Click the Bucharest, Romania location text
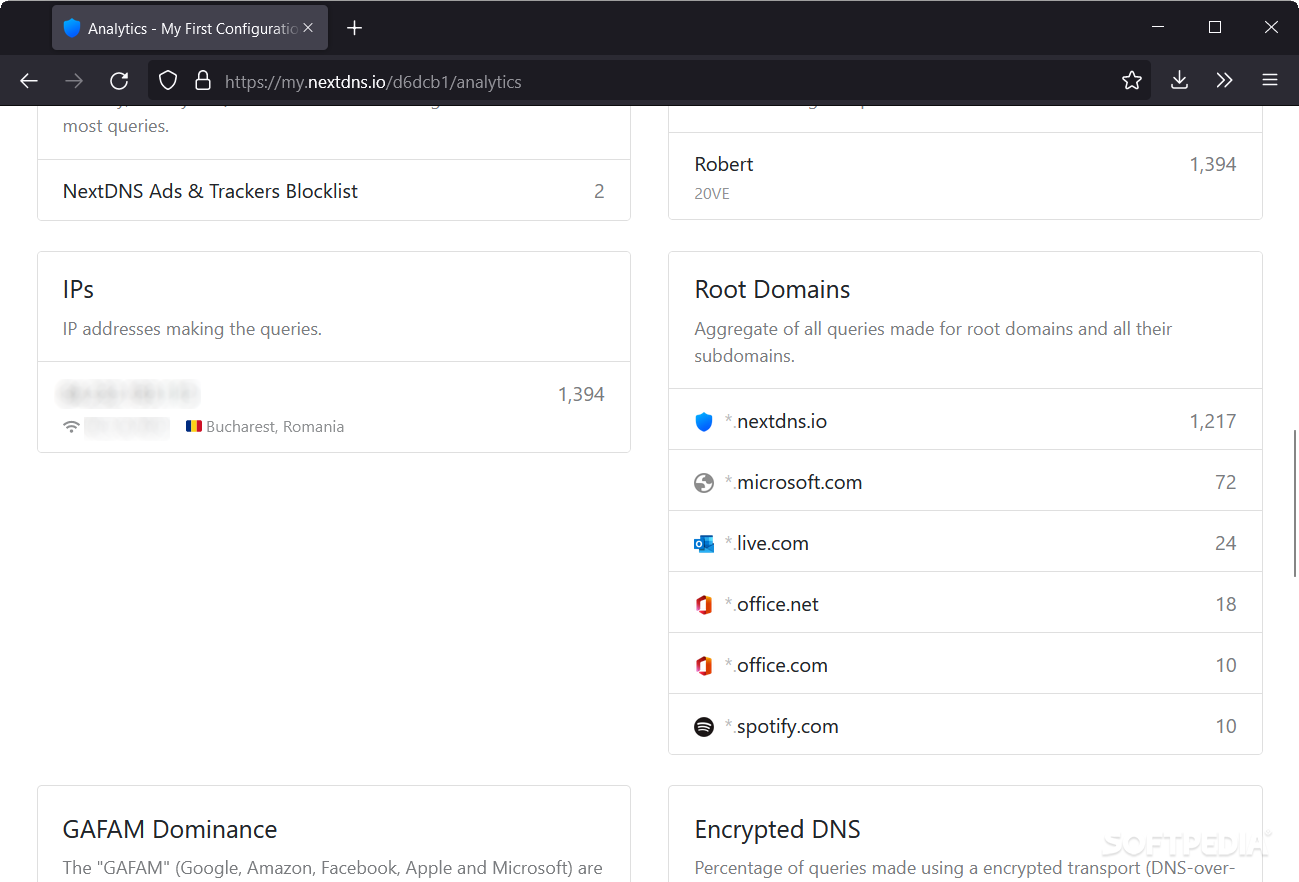The image size is (1299, 882). coord(275,427)
